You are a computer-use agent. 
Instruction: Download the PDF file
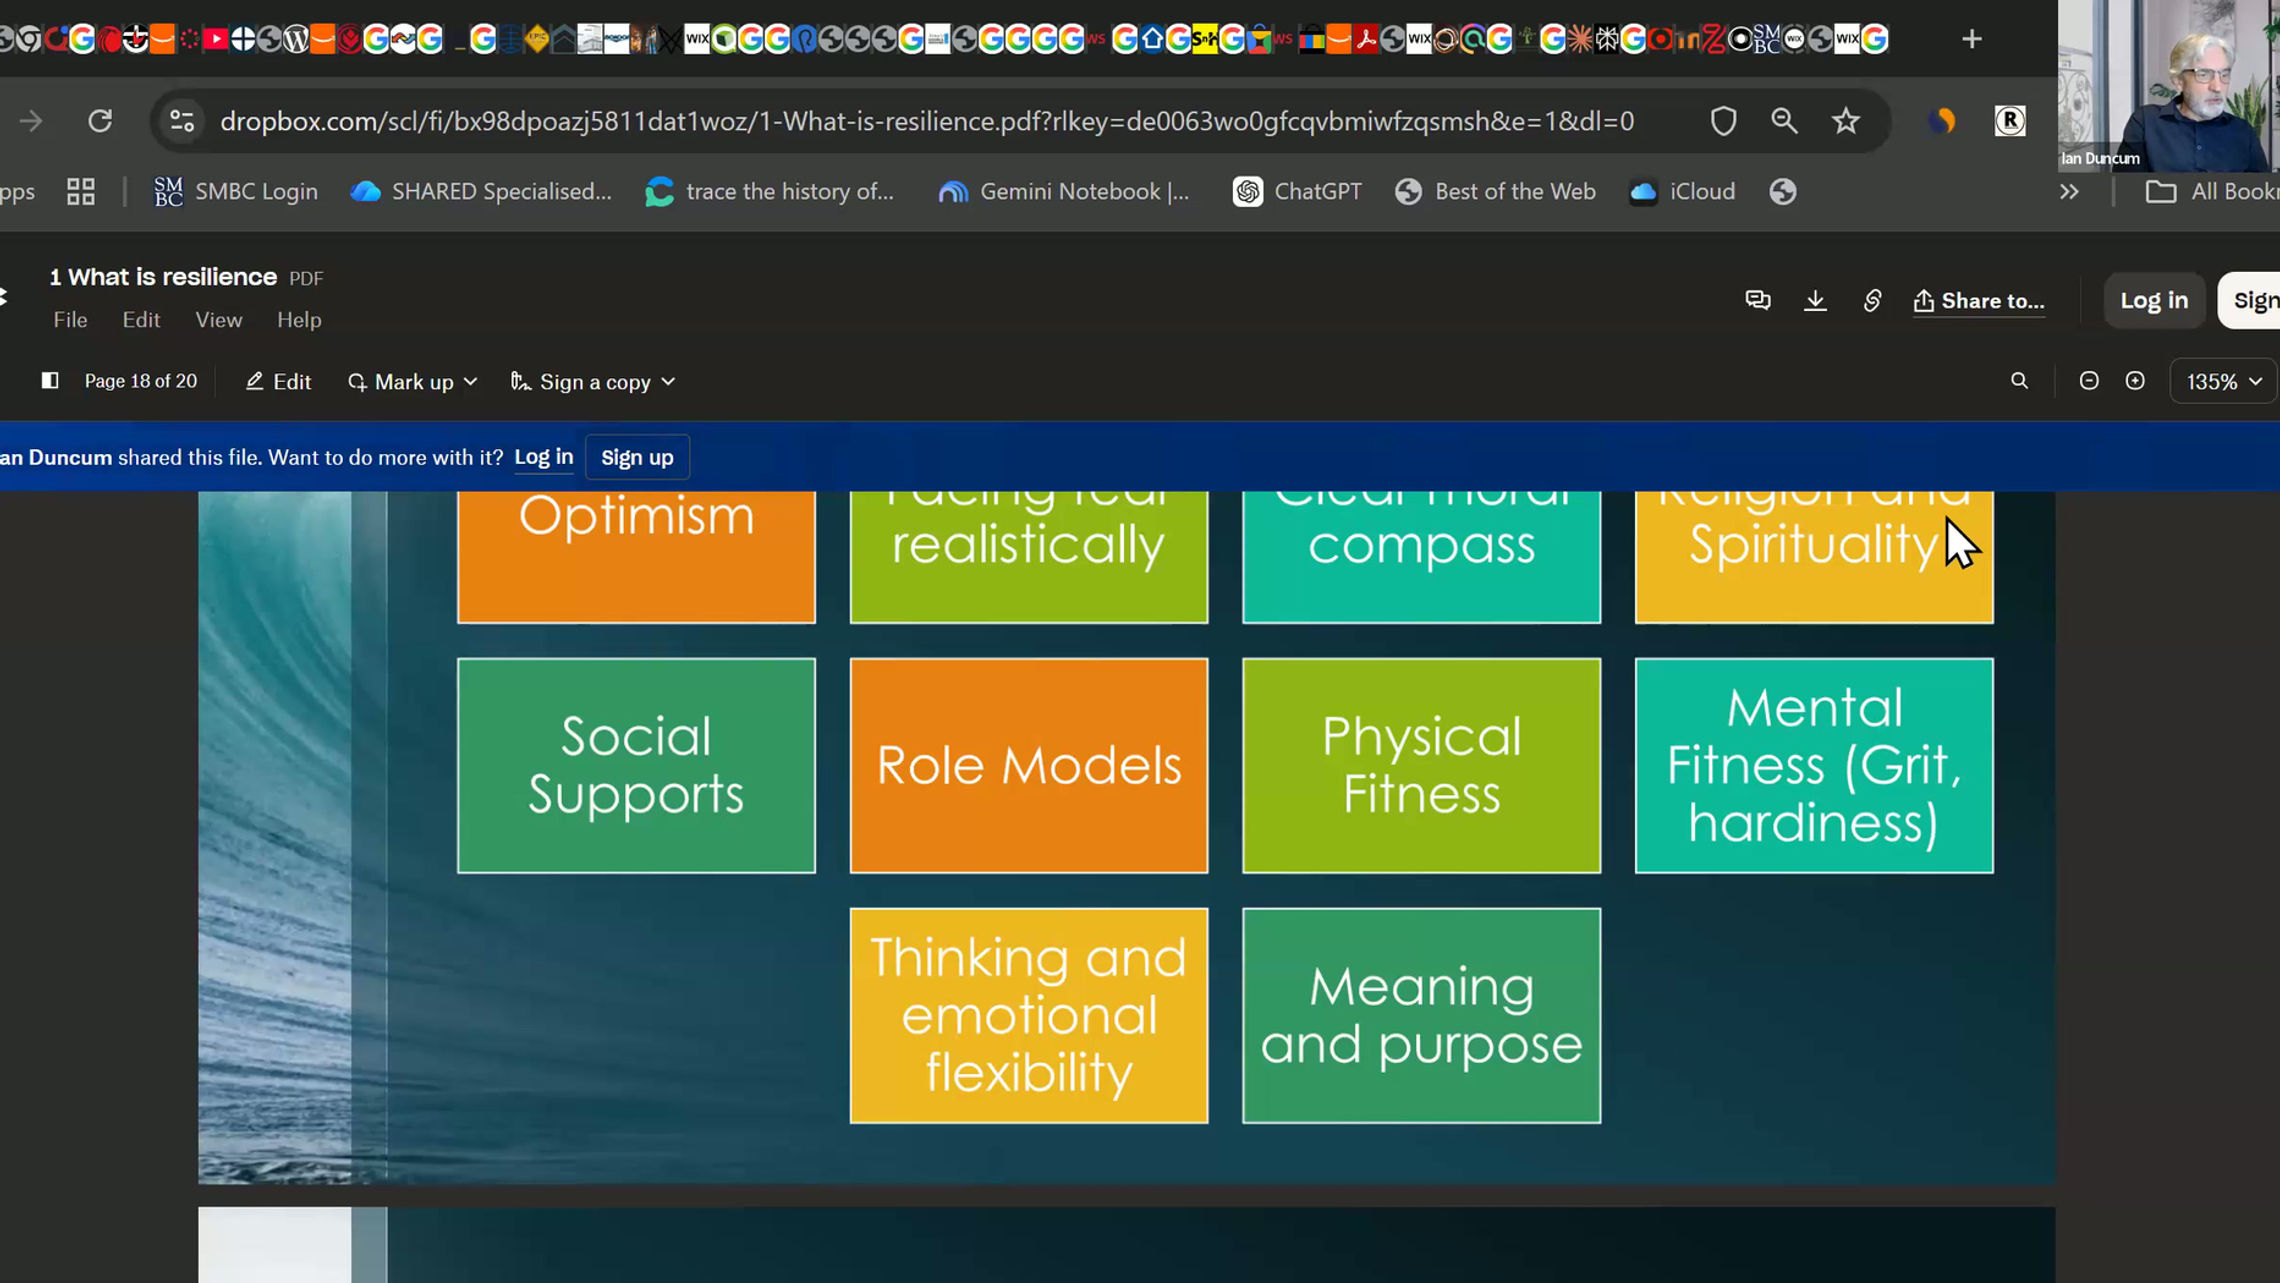[x=1815, y=300]
